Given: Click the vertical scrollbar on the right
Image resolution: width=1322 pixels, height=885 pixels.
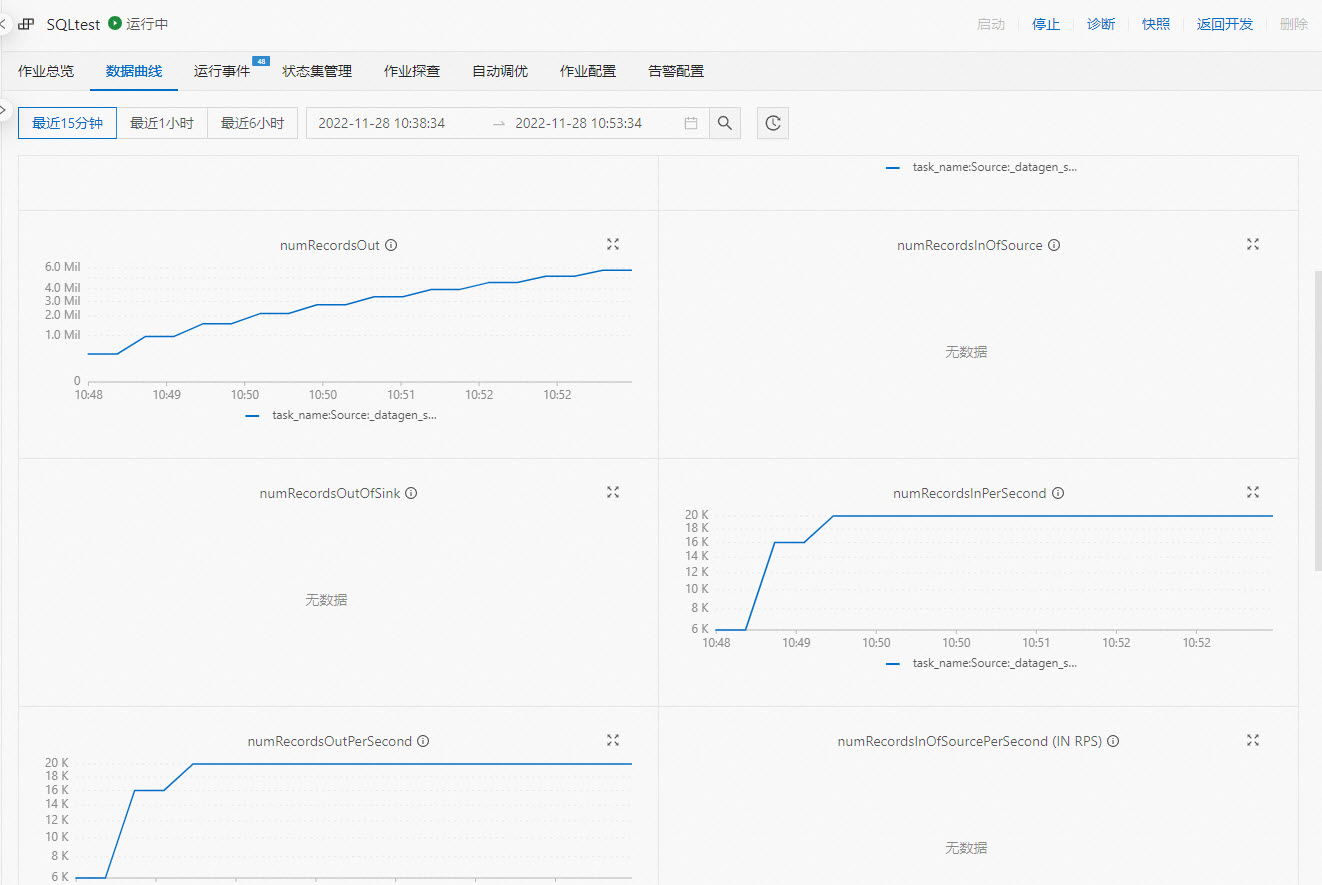Looking at the screenshot, I should [1317, 420].
